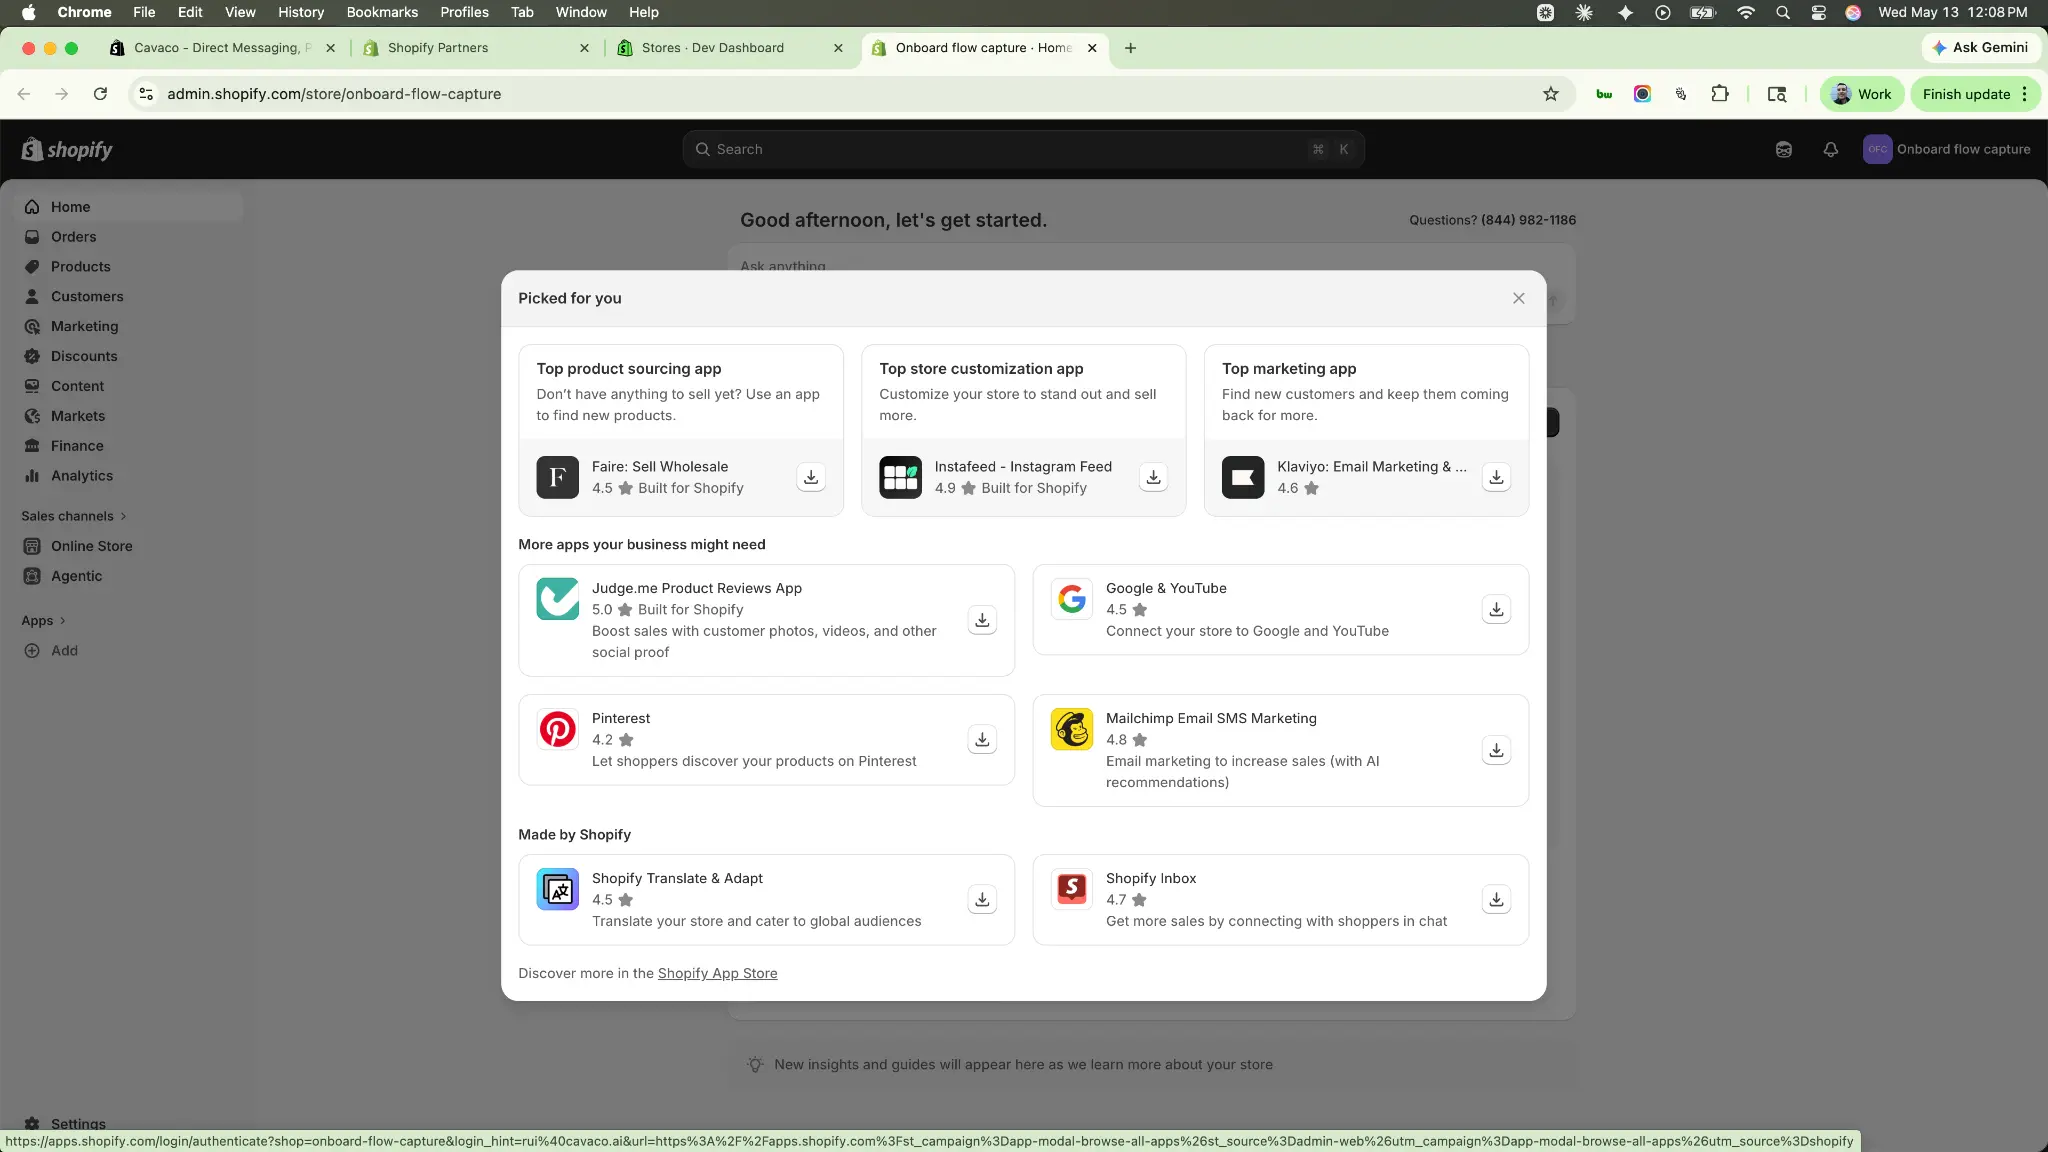Switch to the Shopify Partners tab
2048x1152 pixels.
click(x=476, y=48)
